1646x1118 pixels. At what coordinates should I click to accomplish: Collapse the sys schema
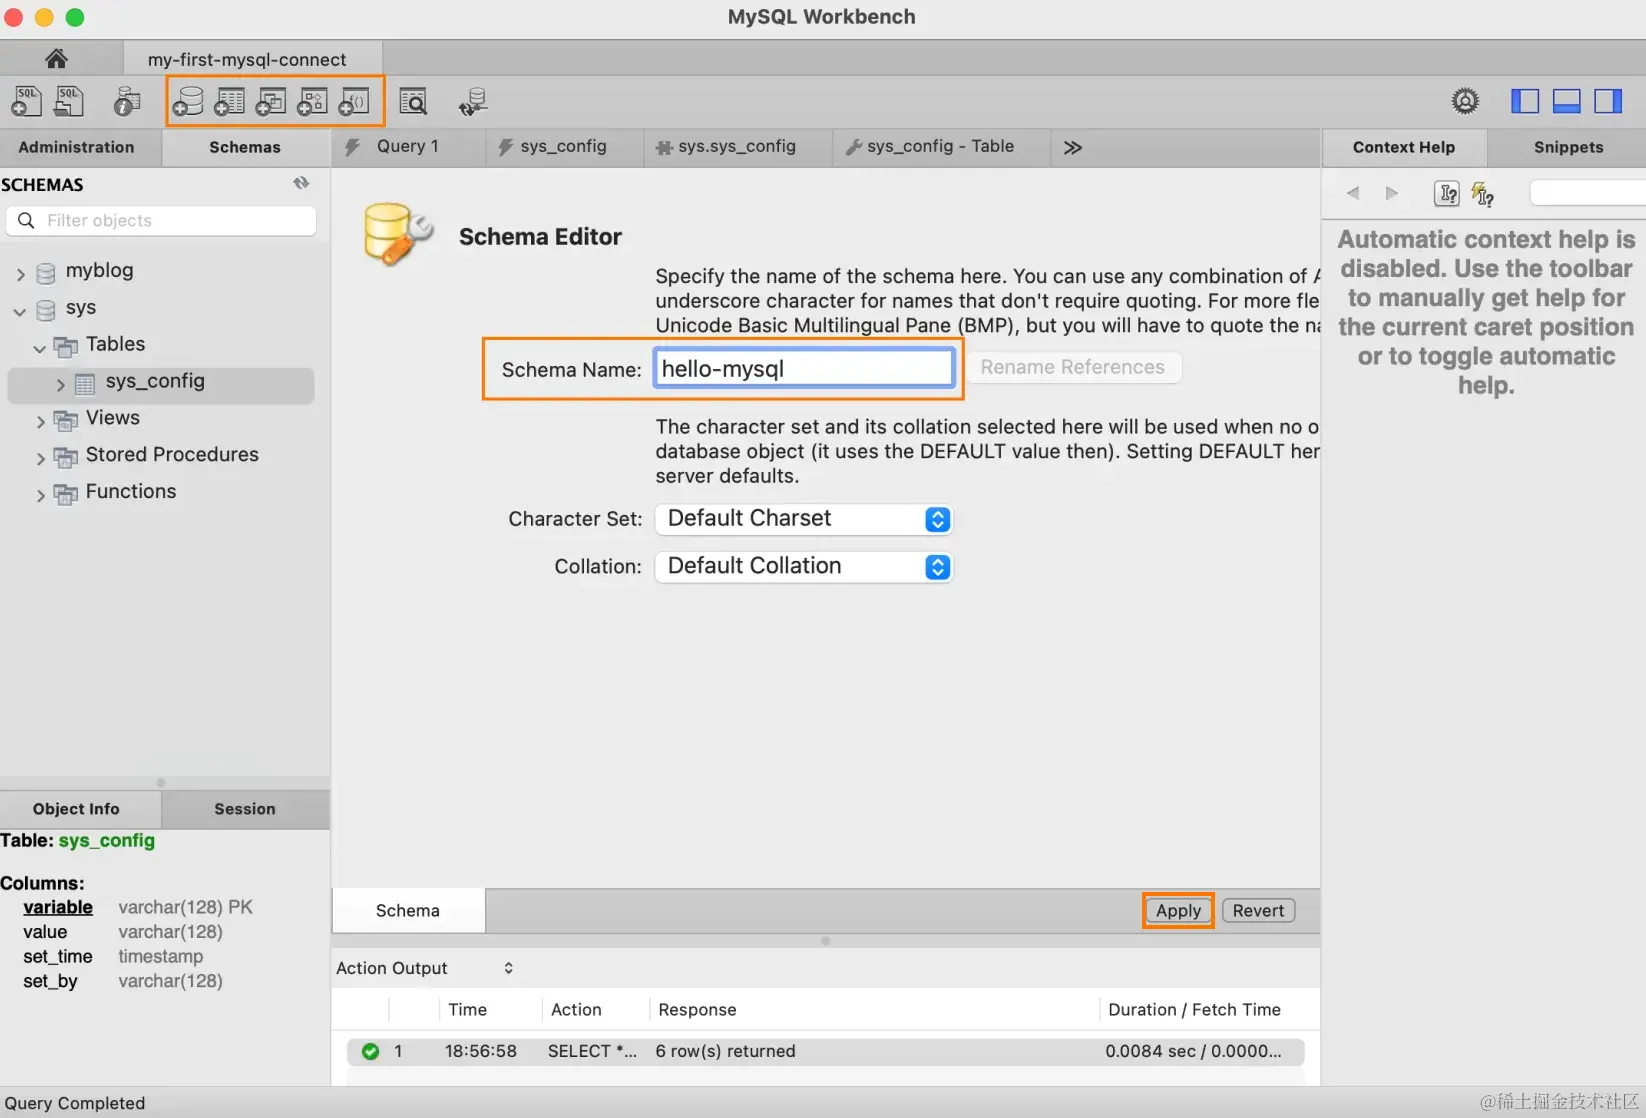point(20,311)
